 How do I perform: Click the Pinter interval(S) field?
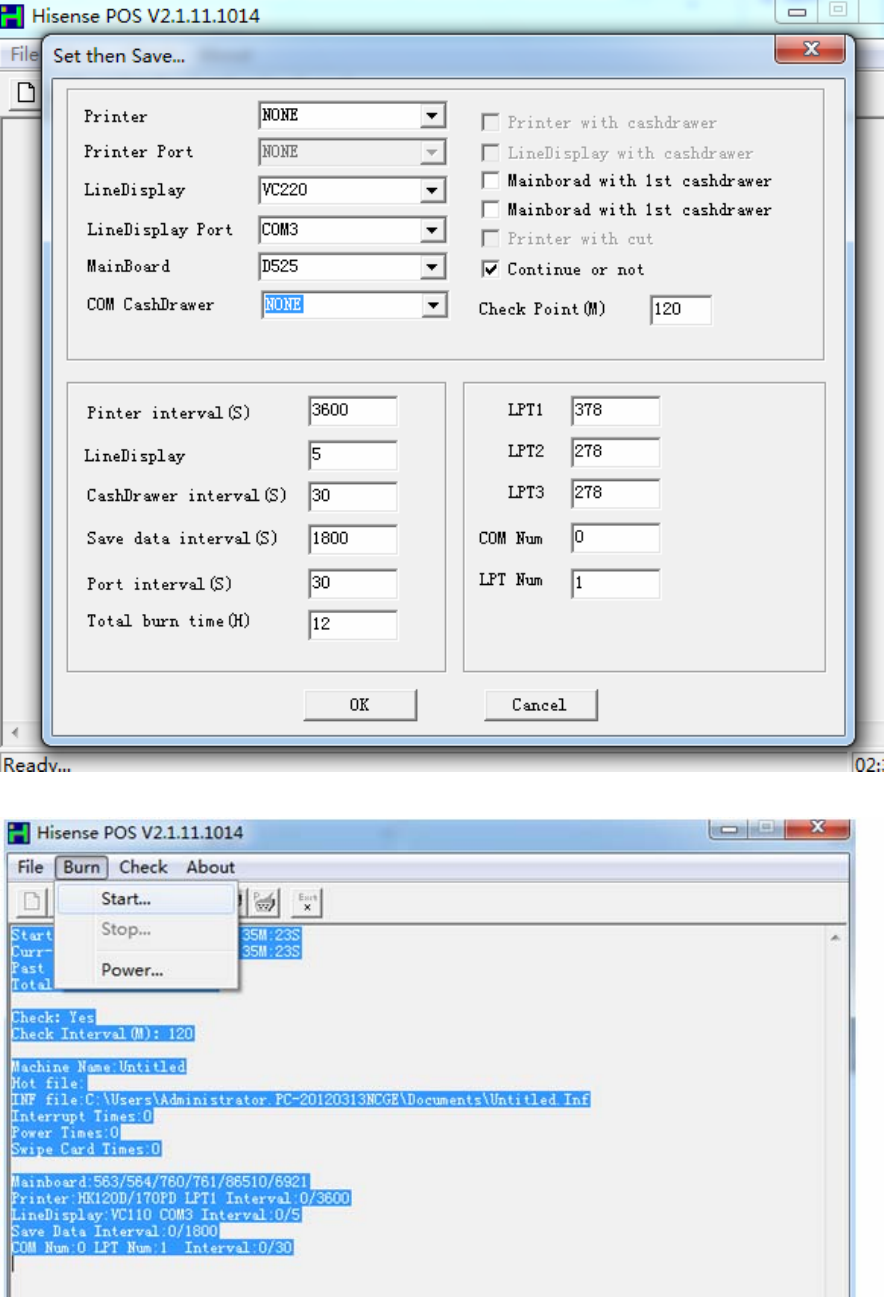tap(353, 411)
